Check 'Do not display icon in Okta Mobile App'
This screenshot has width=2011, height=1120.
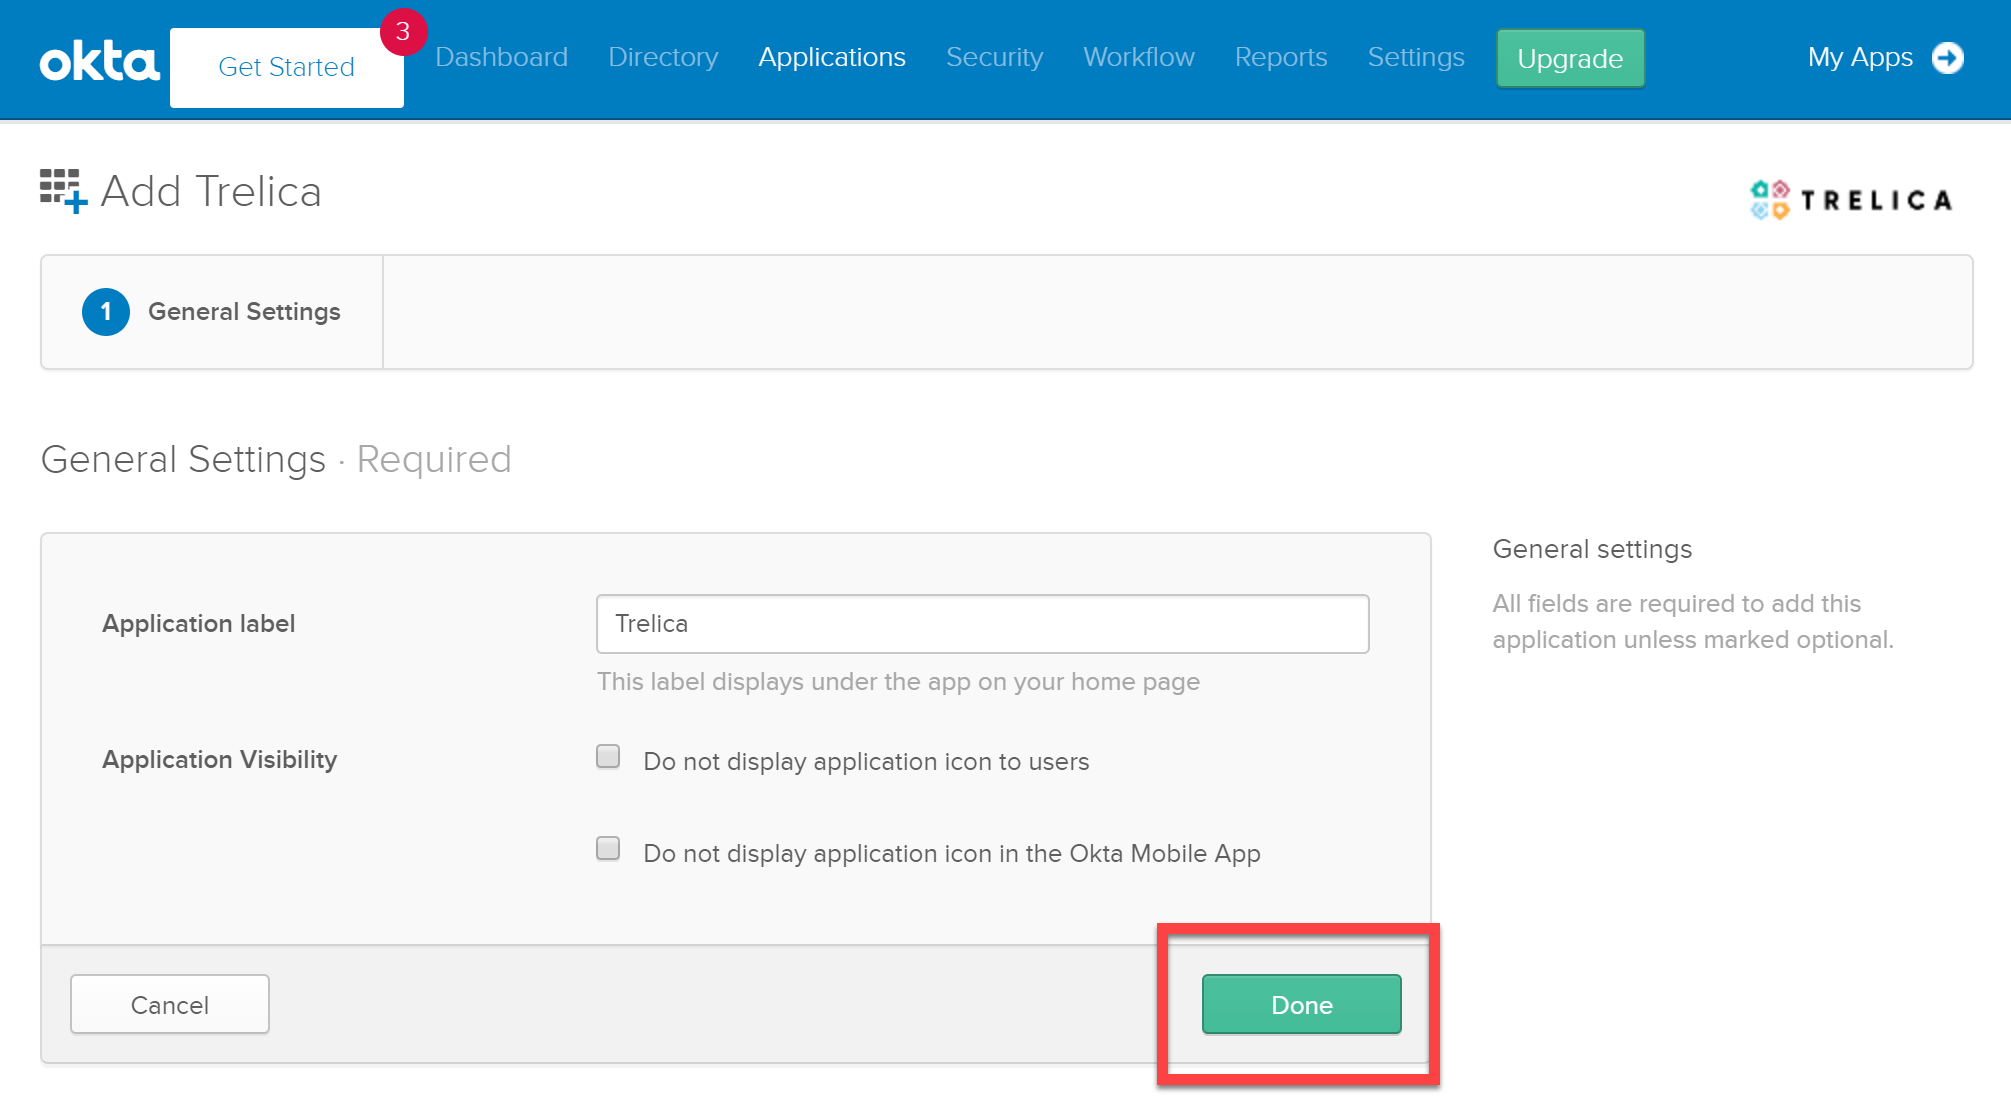point(608,849)
